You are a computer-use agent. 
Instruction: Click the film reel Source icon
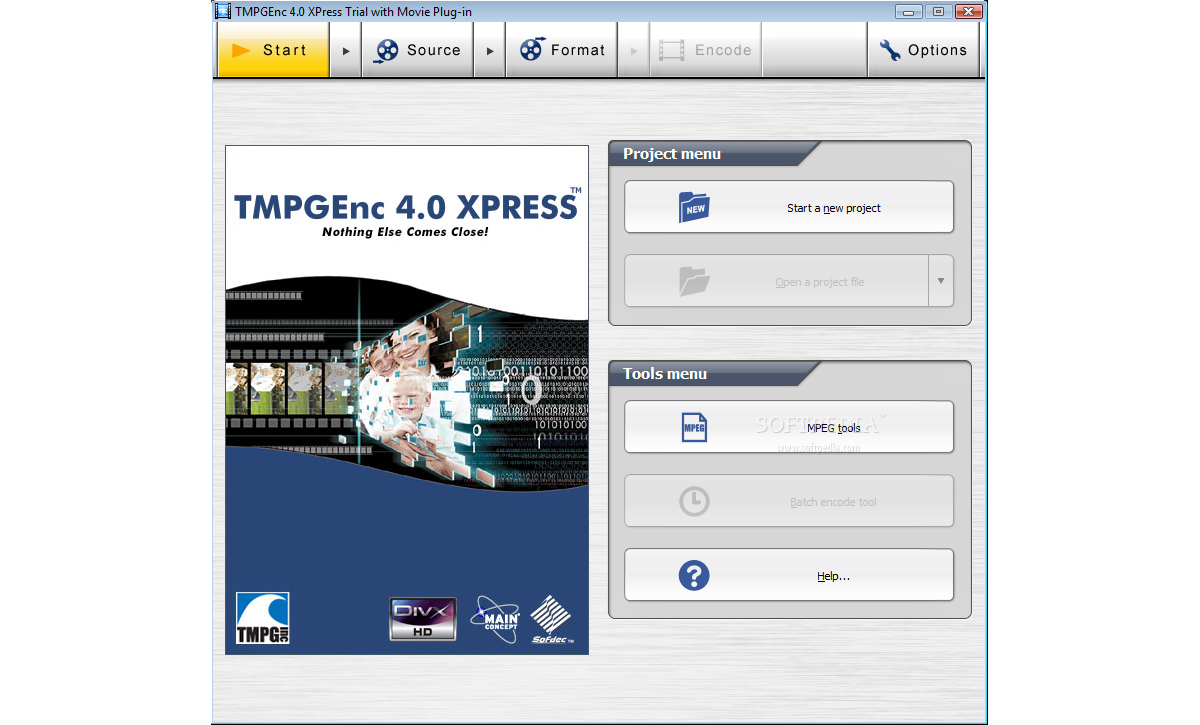(387, 50)
